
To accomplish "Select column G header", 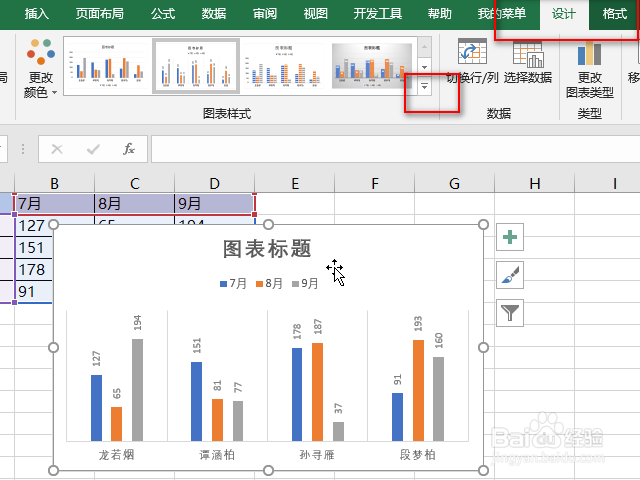I will click(x=454, y=183).
